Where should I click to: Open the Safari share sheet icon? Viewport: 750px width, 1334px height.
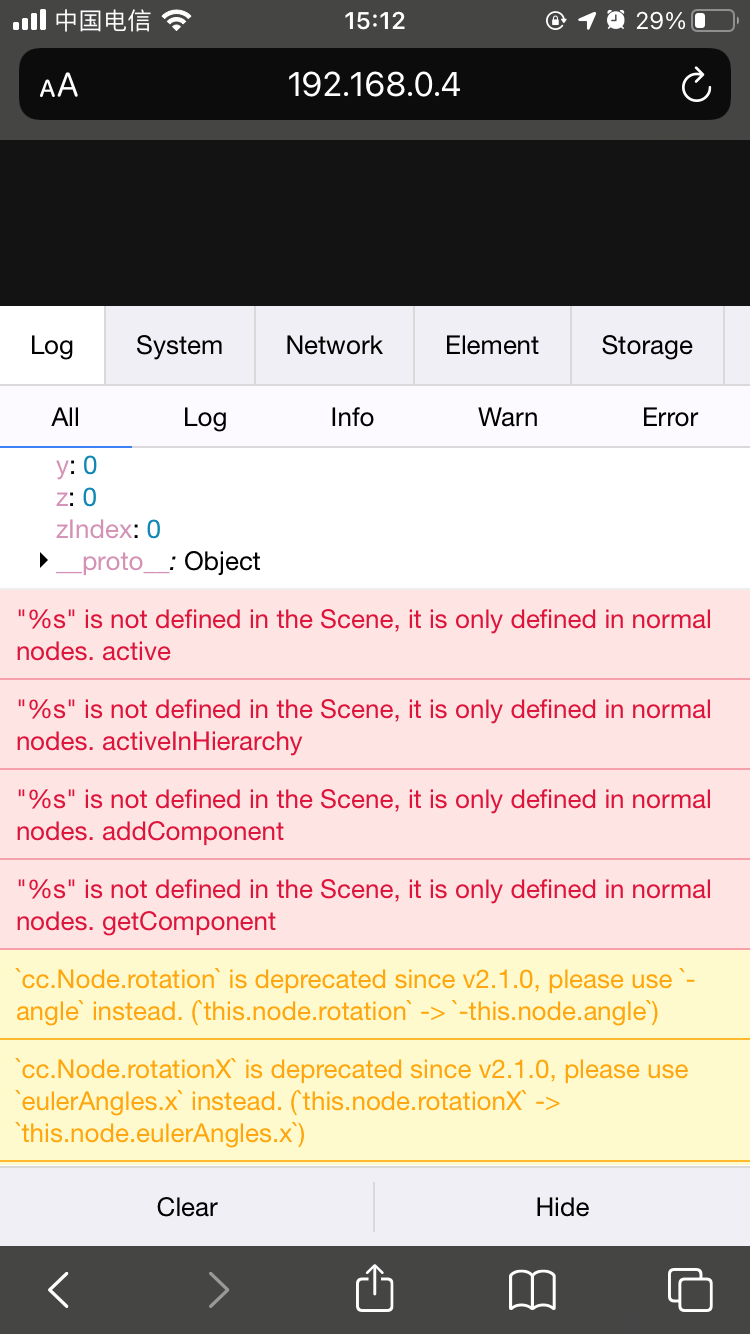point(374,1288)
